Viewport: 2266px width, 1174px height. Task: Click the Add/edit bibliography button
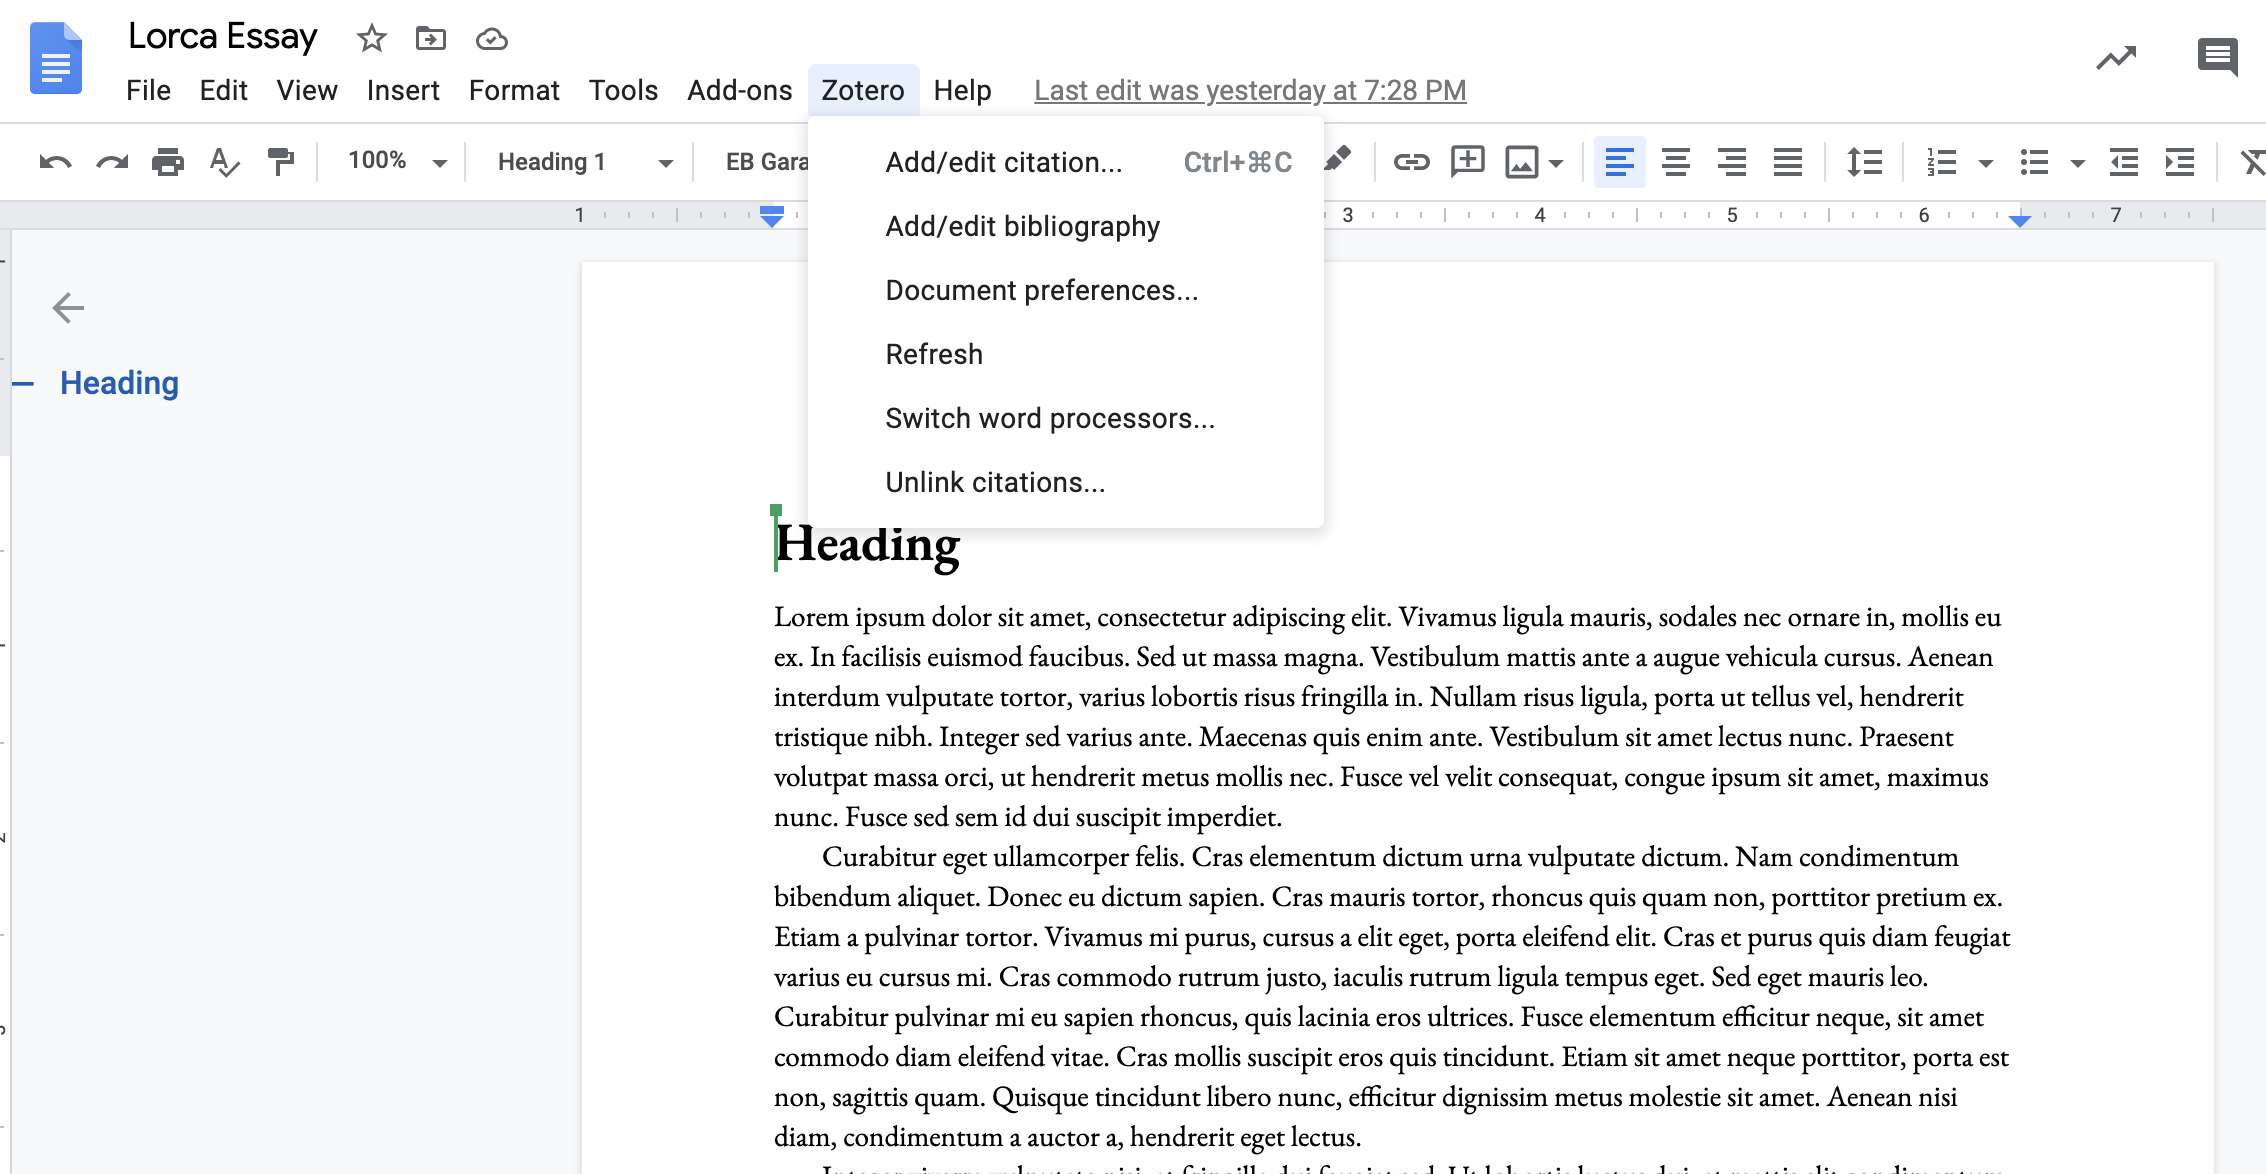point(1024,225)
